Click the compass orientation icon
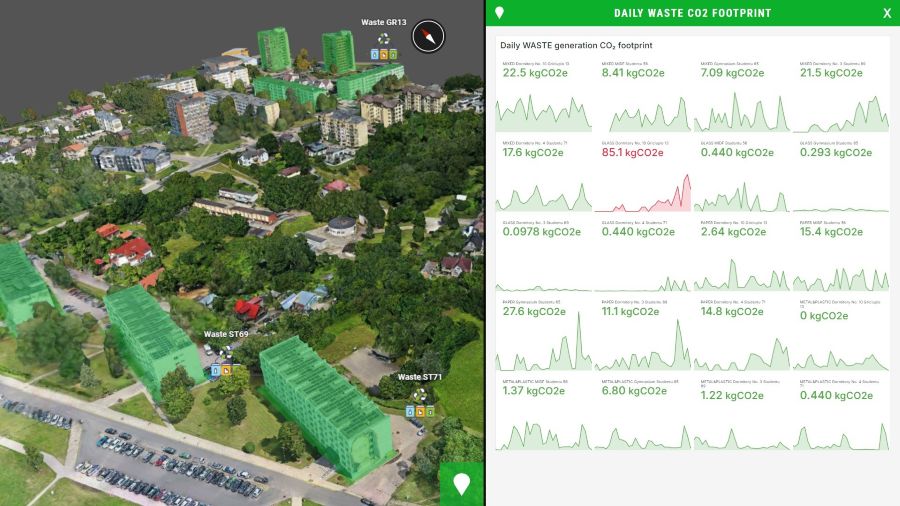 428,36
